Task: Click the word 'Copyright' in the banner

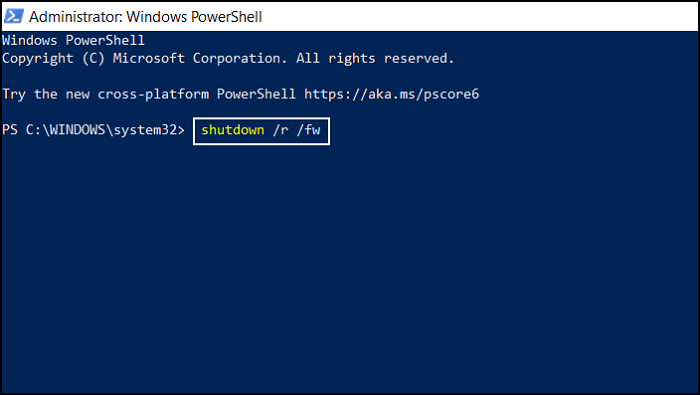Action: [x=38, y=58]
